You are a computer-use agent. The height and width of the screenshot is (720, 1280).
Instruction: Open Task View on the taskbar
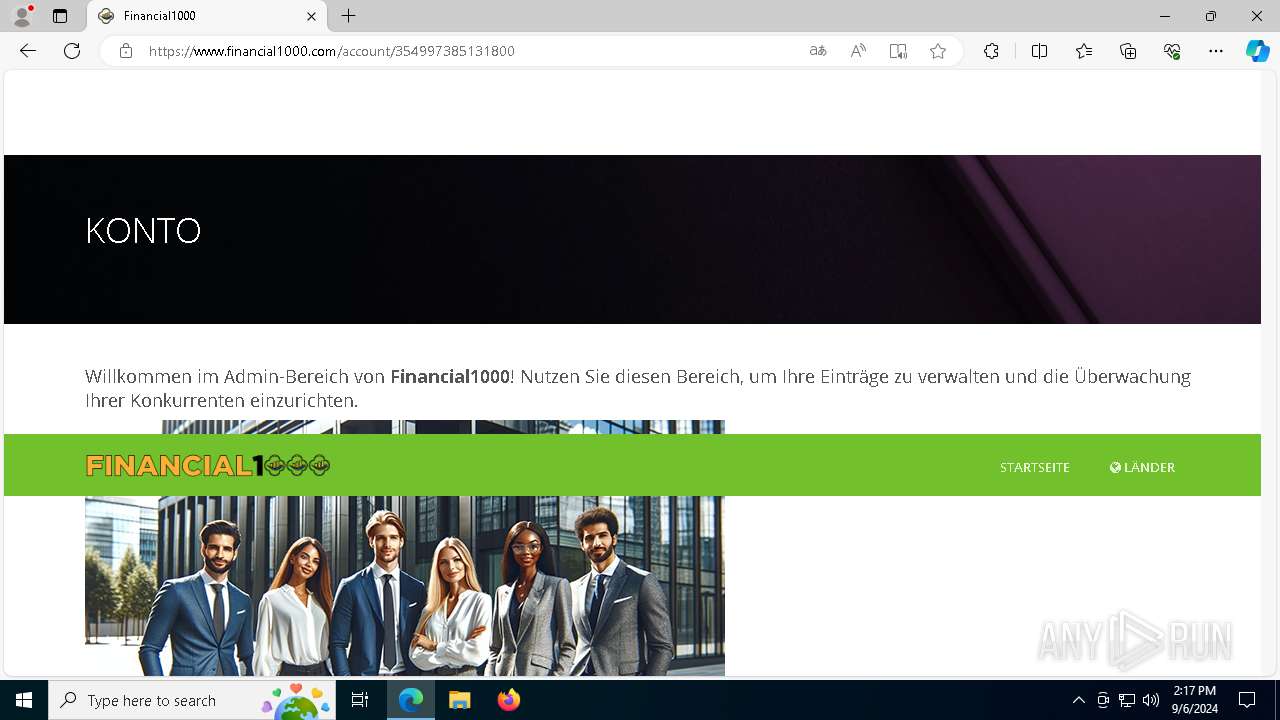pyautogui.click(x=360, y=700)
